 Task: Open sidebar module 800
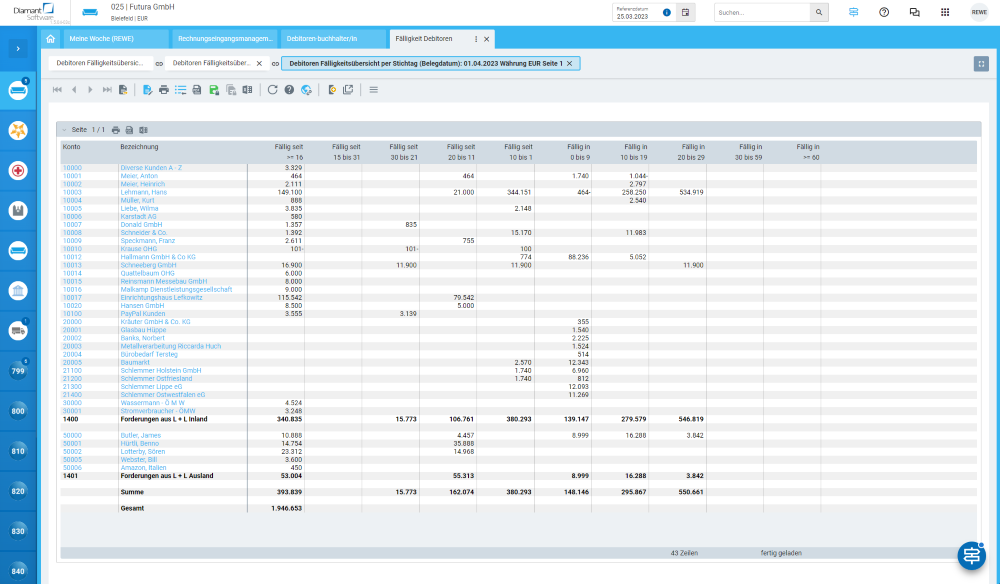click(x=18, y=411)
